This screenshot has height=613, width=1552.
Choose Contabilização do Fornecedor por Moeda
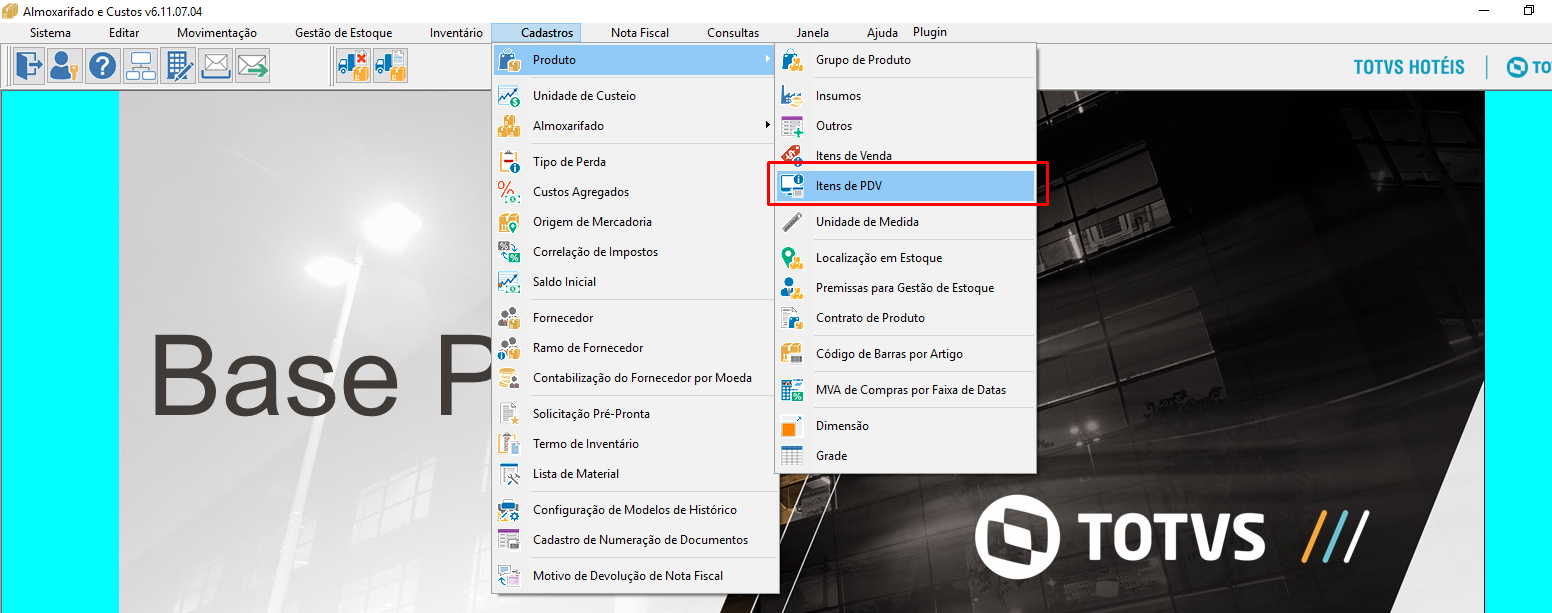(635, 378)
